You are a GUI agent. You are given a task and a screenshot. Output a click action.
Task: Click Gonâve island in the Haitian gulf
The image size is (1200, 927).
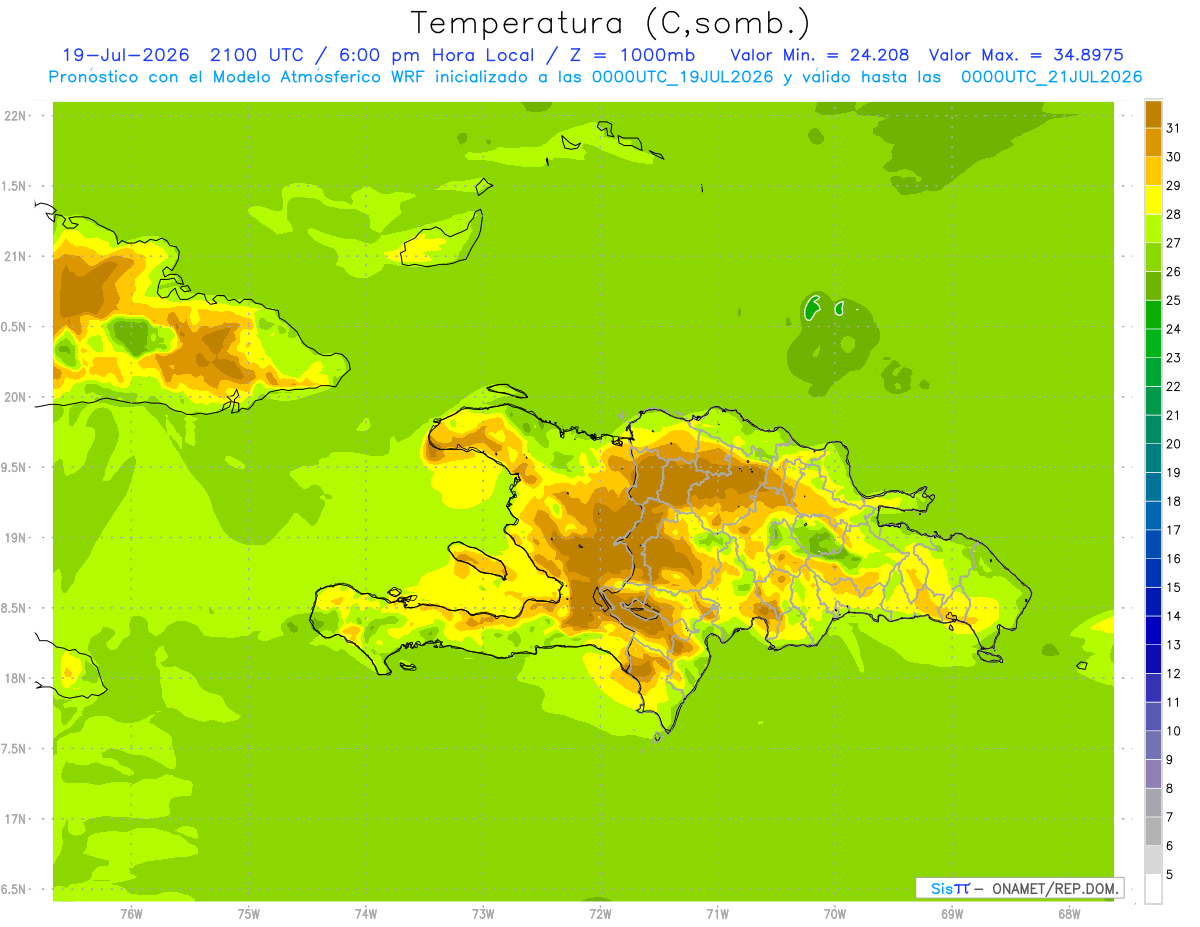pos(479,560)
